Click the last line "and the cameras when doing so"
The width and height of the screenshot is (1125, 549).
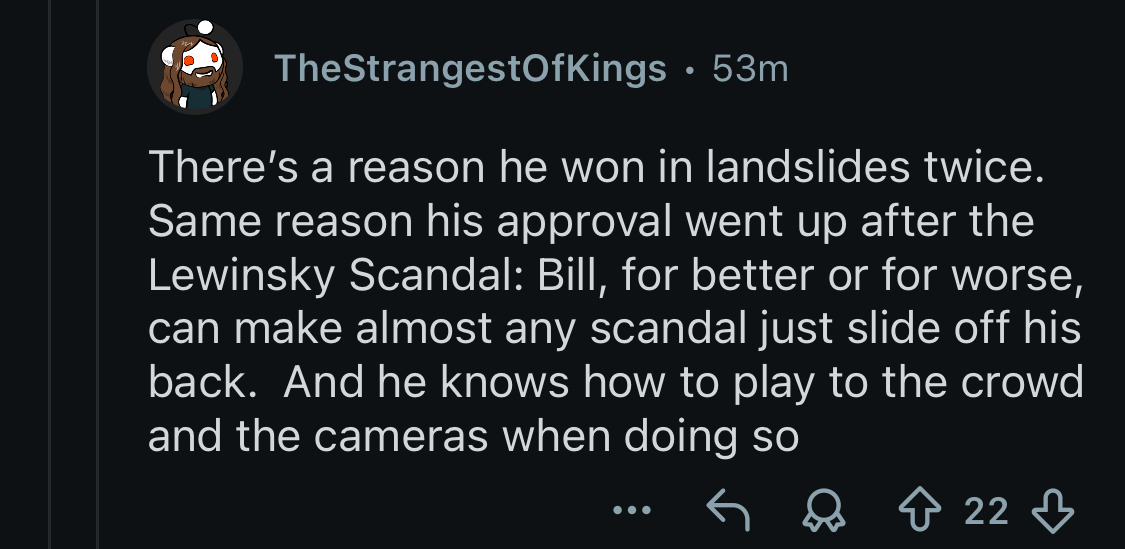[x=473, y=438]
